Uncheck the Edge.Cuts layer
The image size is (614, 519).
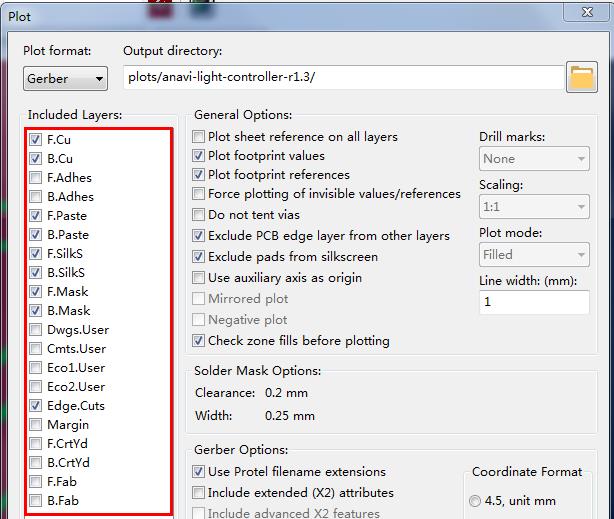point(35,405)
